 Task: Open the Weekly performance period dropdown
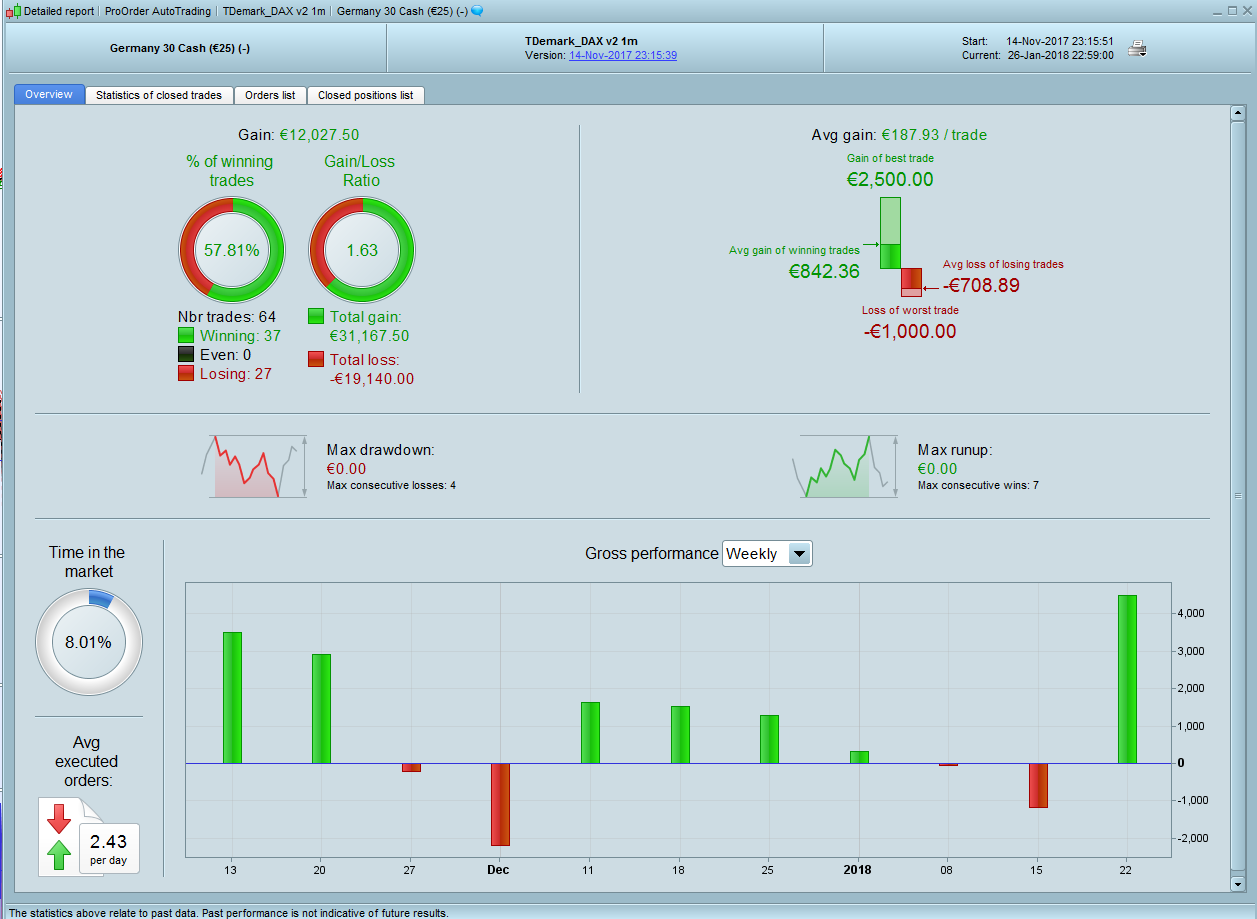[767, 553]
